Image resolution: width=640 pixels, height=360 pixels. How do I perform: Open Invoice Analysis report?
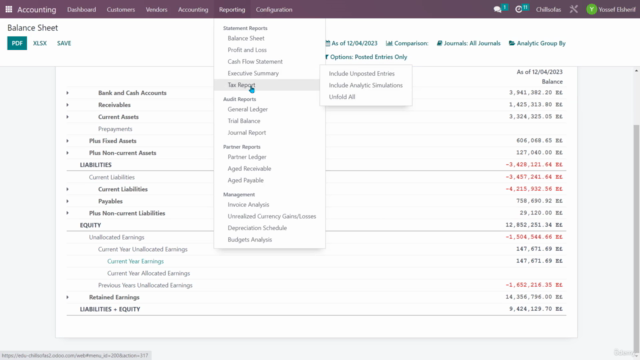point(248,204)
